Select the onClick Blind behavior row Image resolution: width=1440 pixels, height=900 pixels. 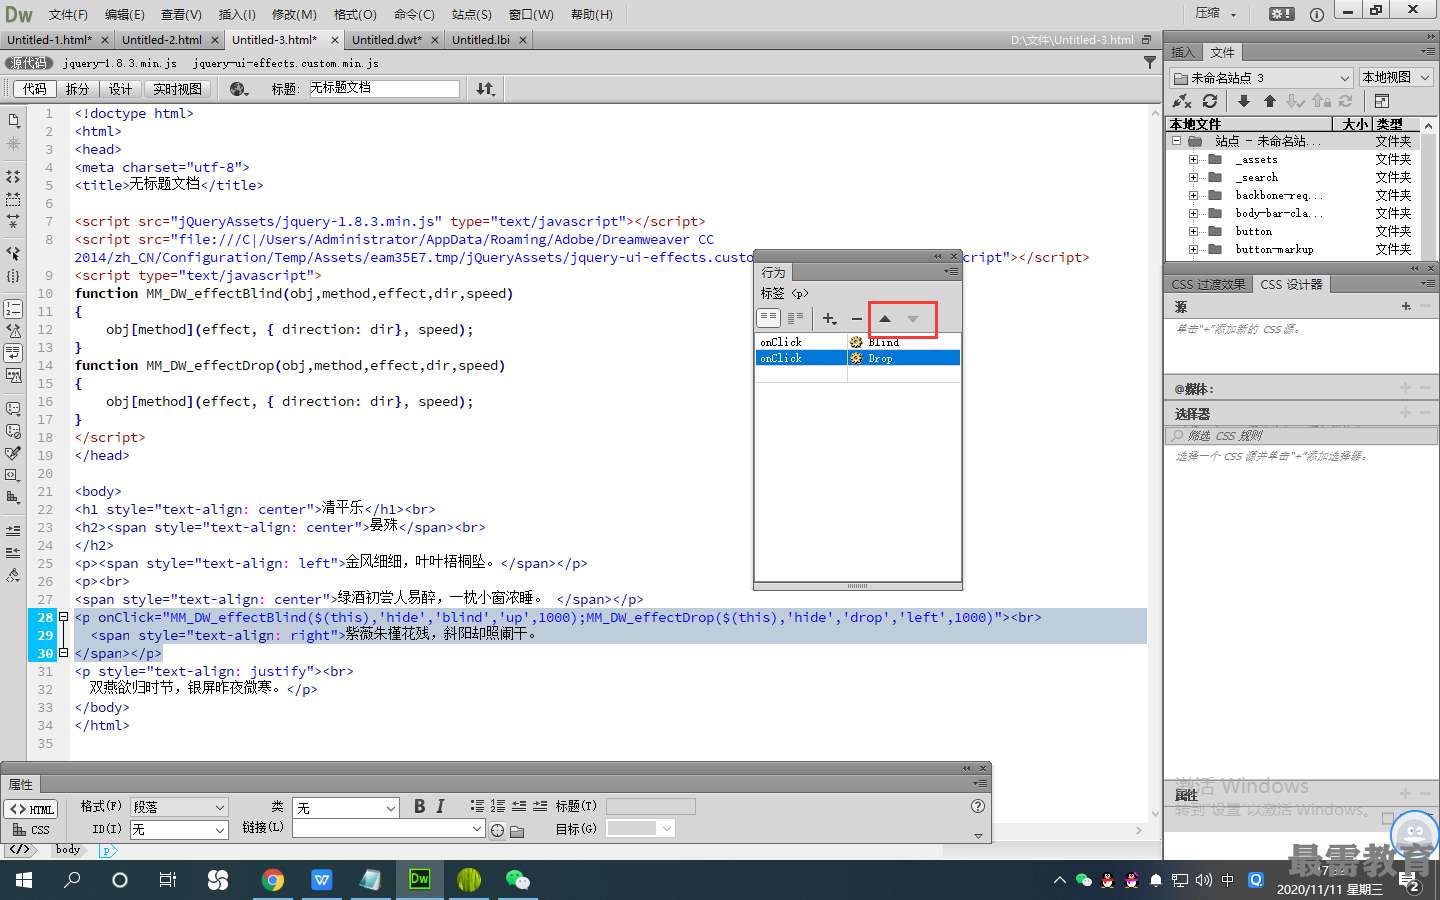click(858, 342)
